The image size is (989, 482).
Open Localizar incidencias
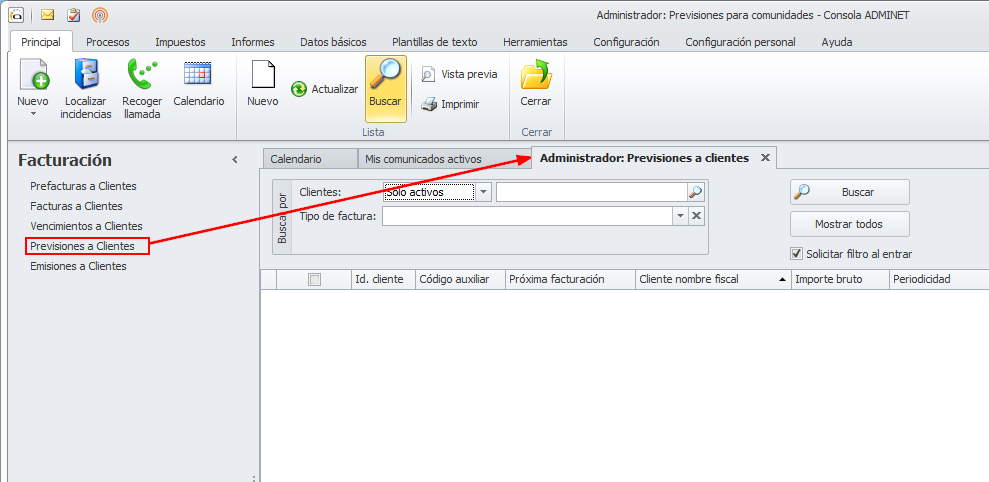[86, 90]
